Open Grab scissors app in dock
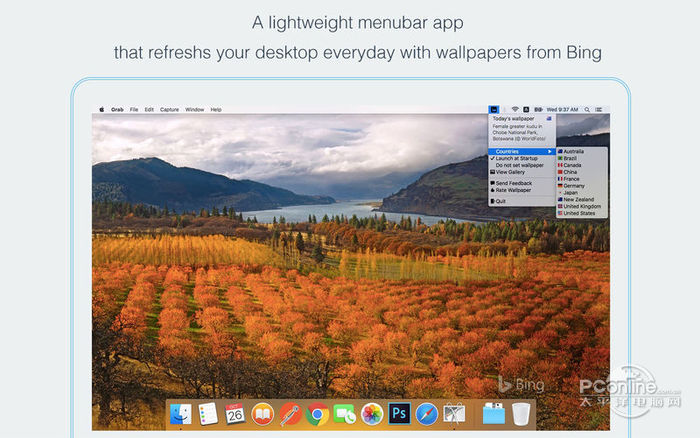Viewport: 700px width, 438px height. pos(454,414)
